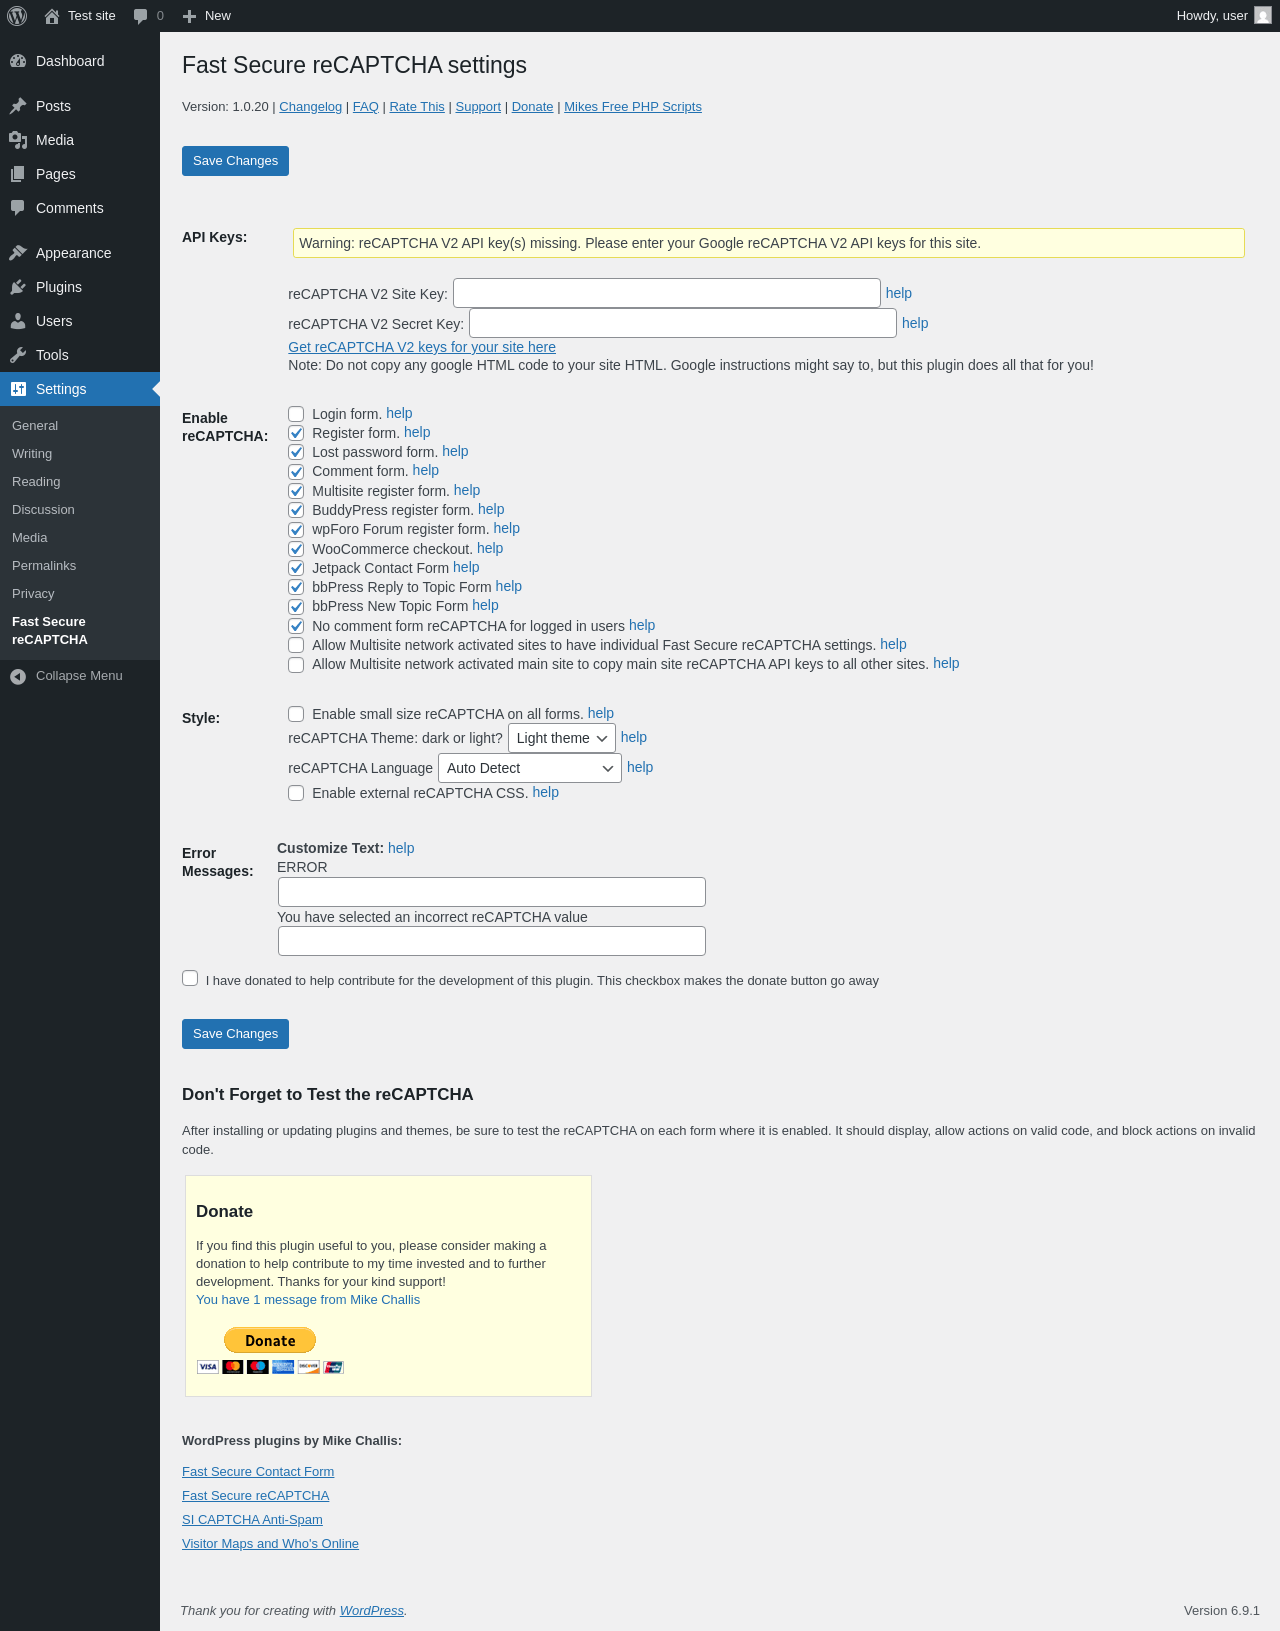Uncheck the WooCommerce checkout checkbox
Viewport: 1280px width, 1631px height.
tap(296, 549)
